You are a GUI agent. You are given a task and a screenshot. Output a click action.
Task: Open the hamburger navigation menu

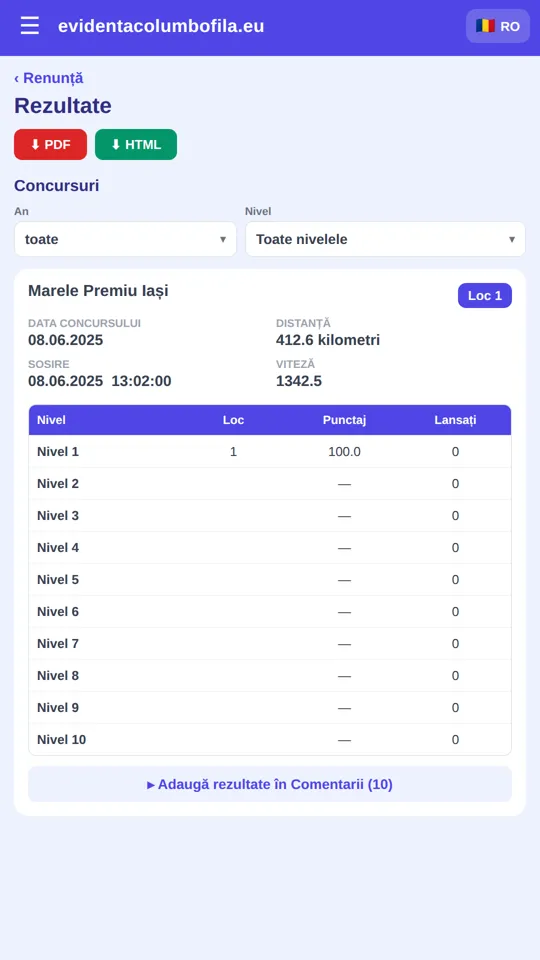29,26
